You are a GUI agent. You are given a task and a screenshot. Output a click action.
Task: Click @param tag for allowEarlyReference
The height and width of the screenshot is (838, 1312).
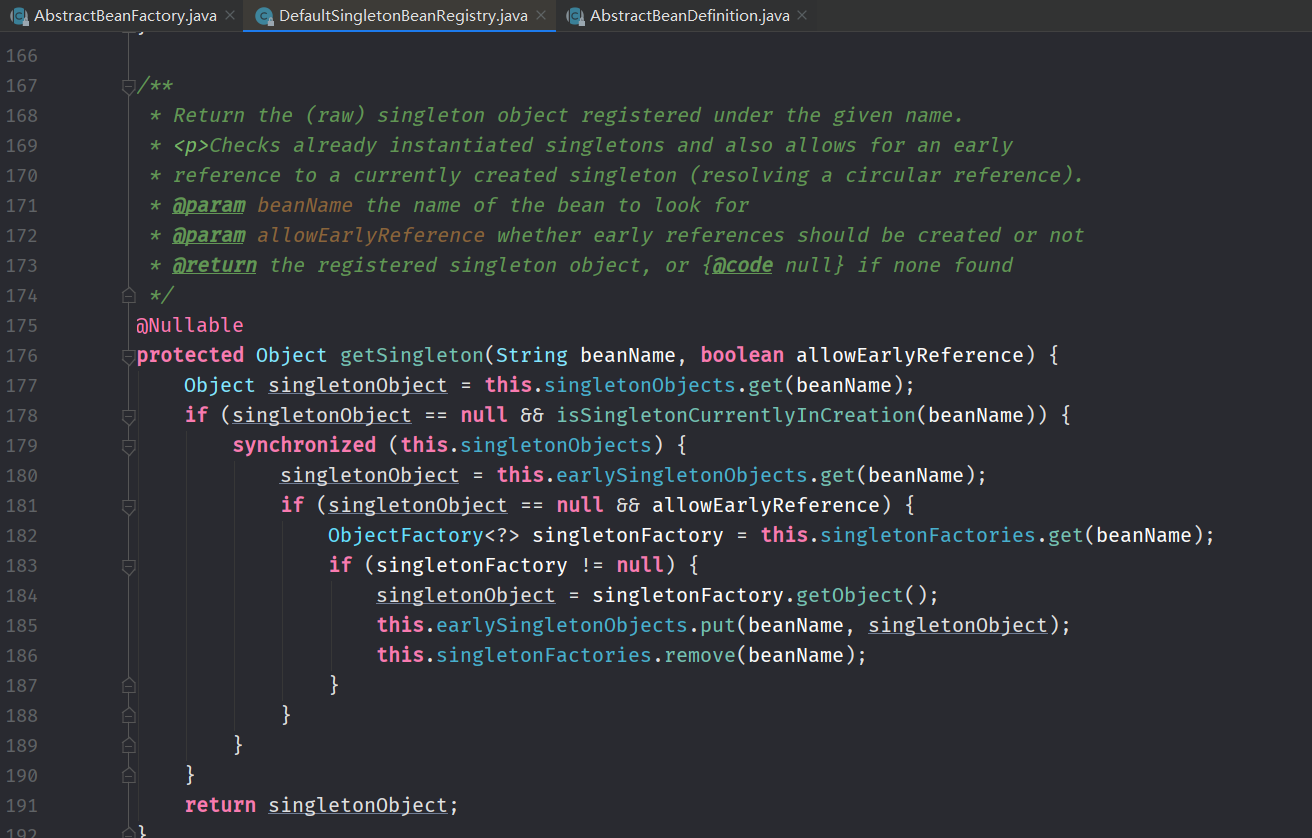tap(208, 235)
